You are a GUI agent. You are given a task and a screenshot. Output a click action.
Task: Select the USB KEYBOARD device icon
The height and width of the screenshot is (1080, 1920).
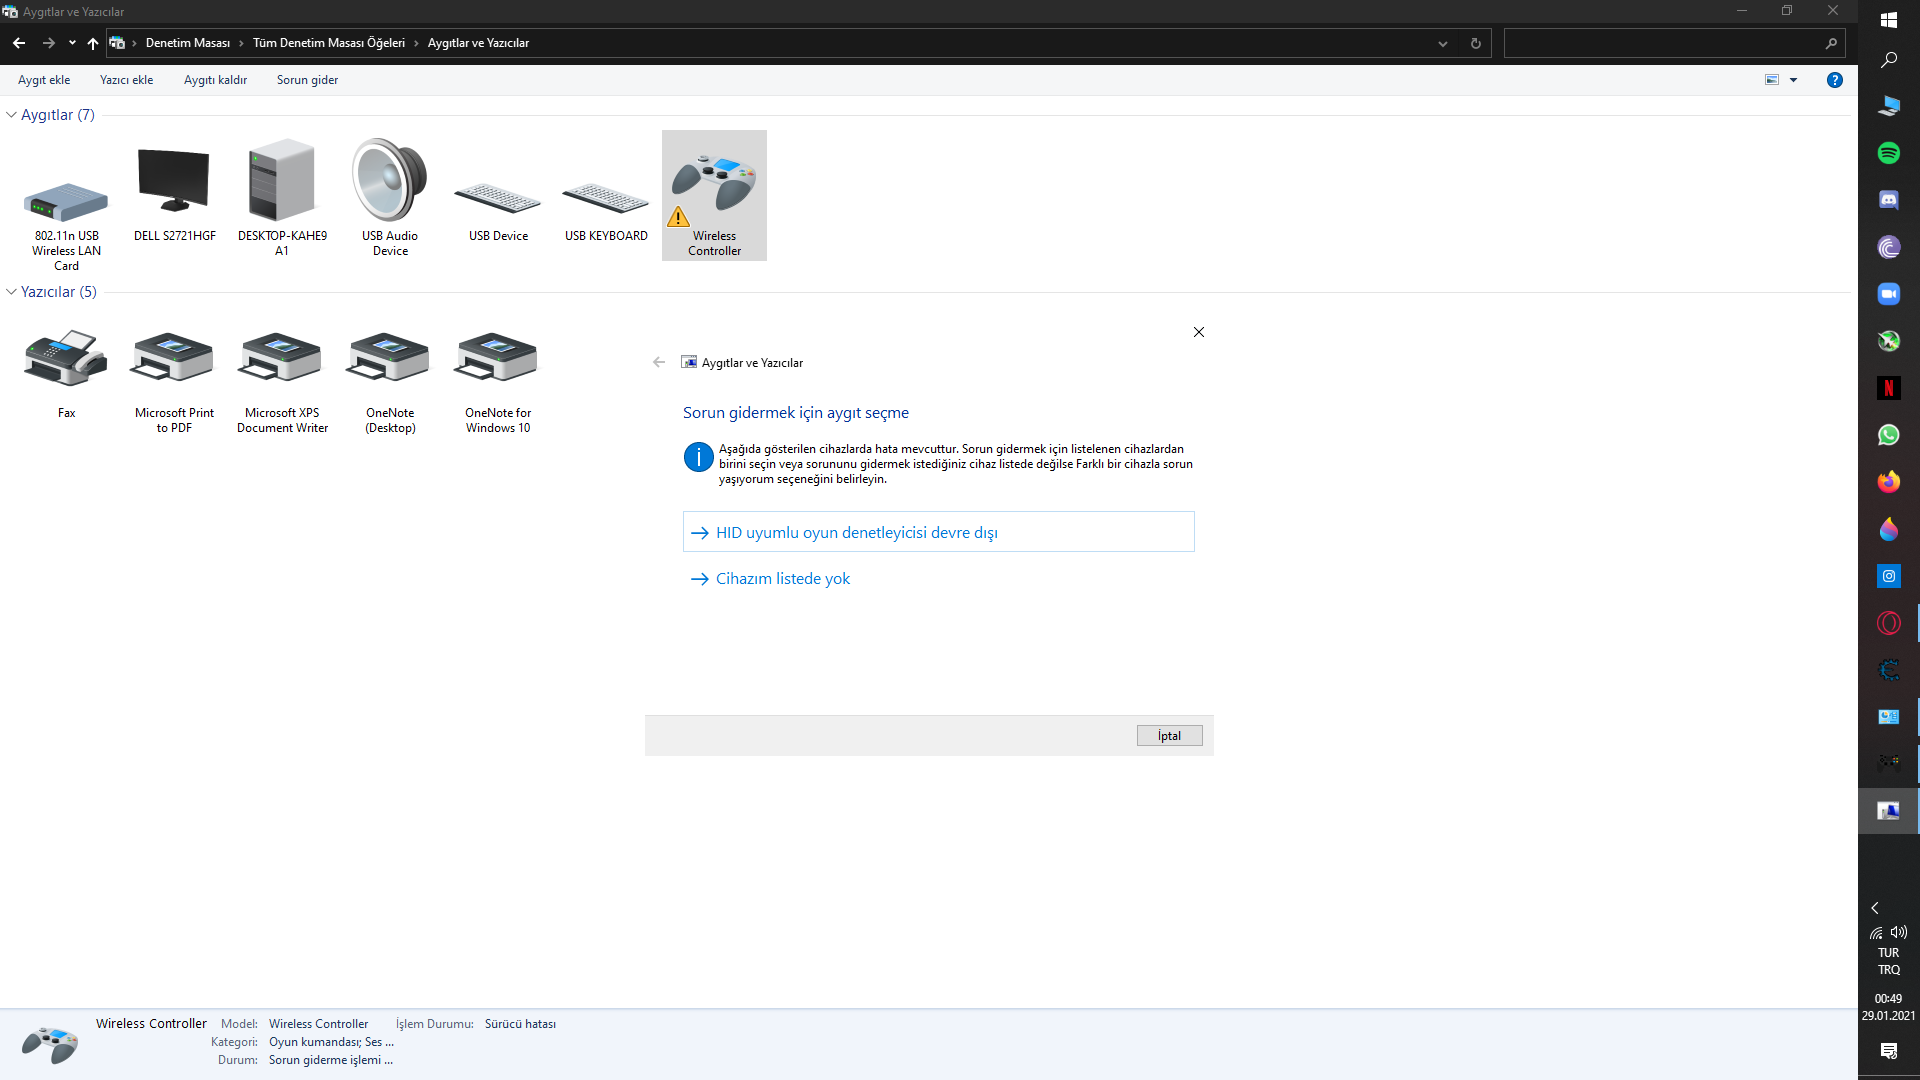click(x=606, y=200)
